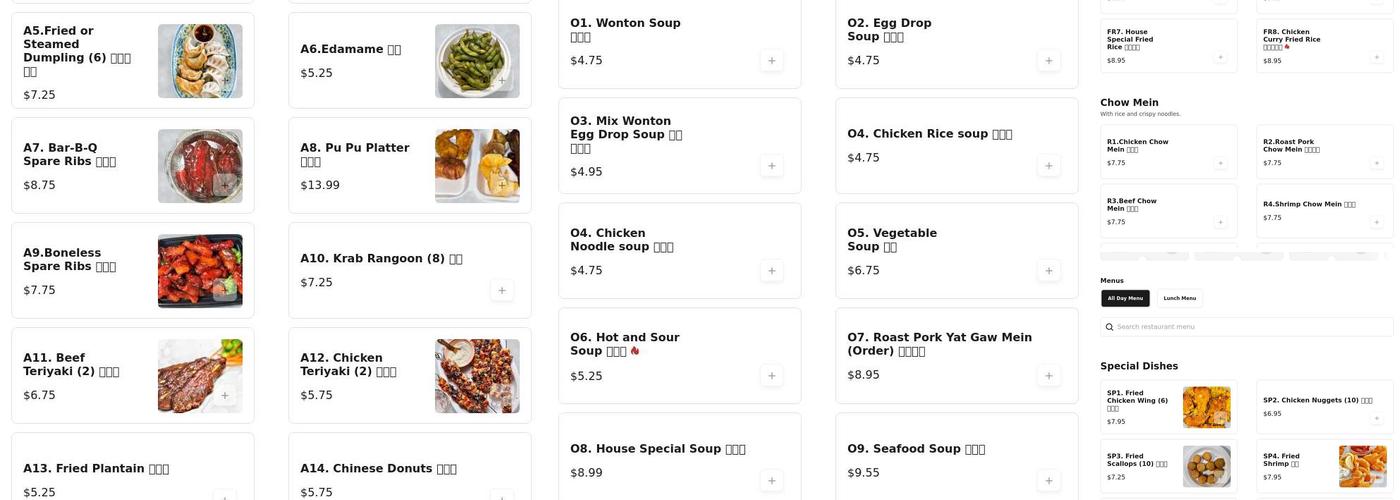Open the A6. Edamame food photo
This screenshot has width=1400, height=500.
(x=476, y=60)
